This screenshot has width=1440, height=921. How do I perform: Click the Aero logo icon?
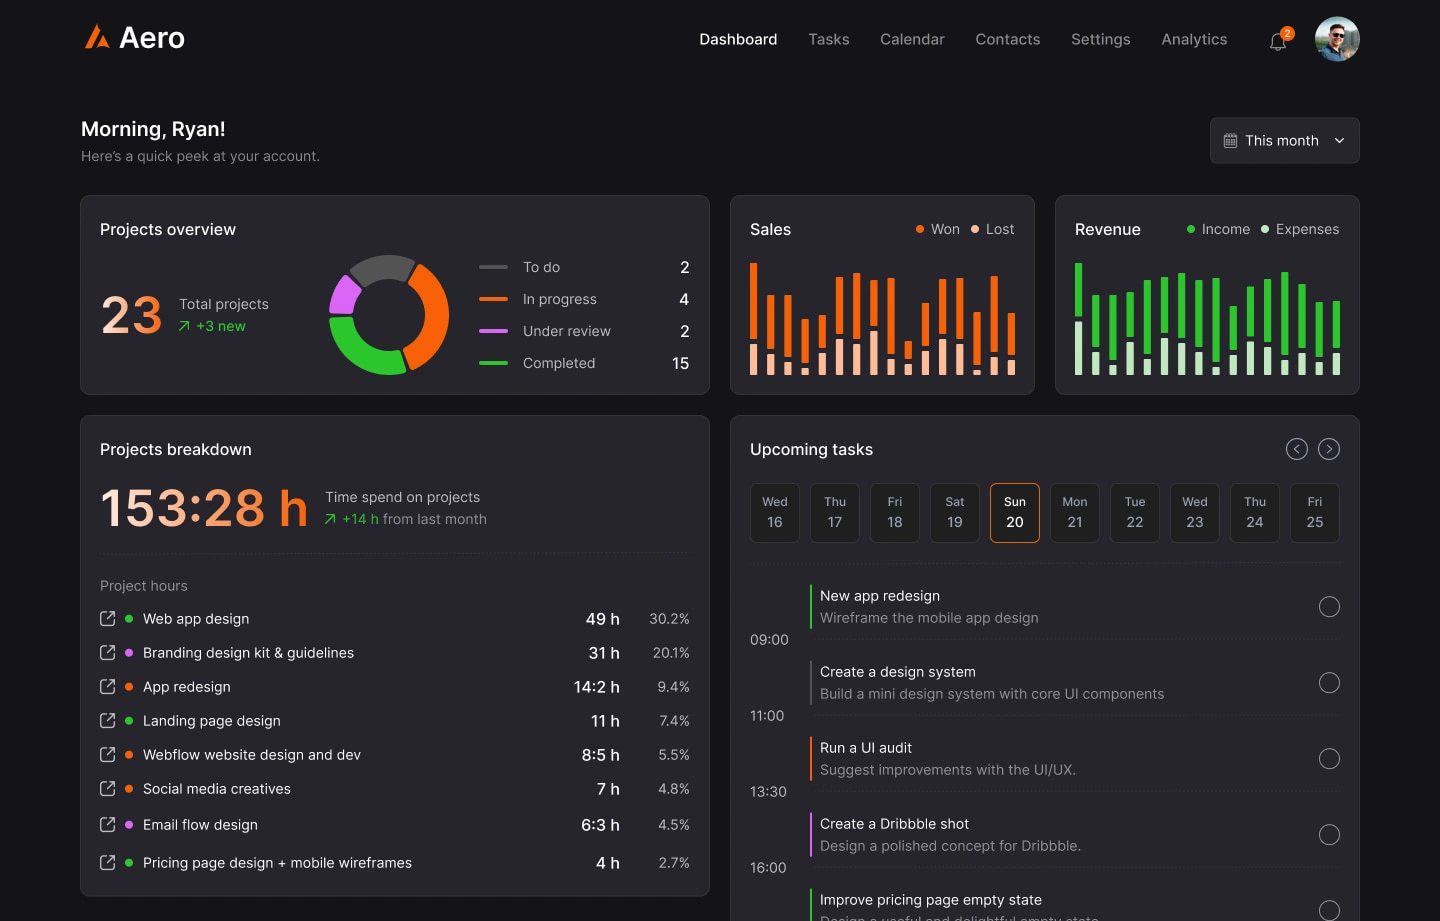coord(97,38)
